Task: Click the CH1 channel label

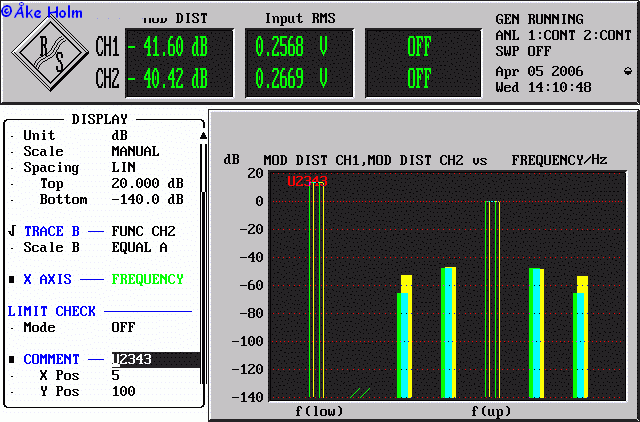Action: click(x=107, y=47)
